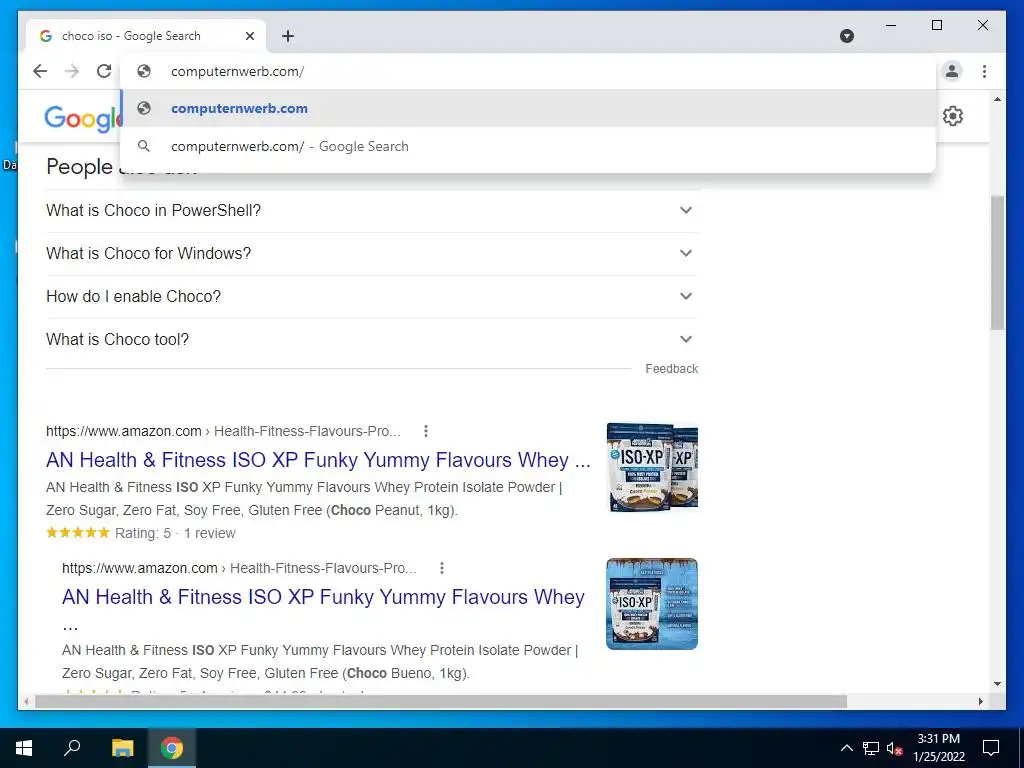Expand 'What is Choco tool?' question
The image size is (1024, 768).
(x=371, y=340)
